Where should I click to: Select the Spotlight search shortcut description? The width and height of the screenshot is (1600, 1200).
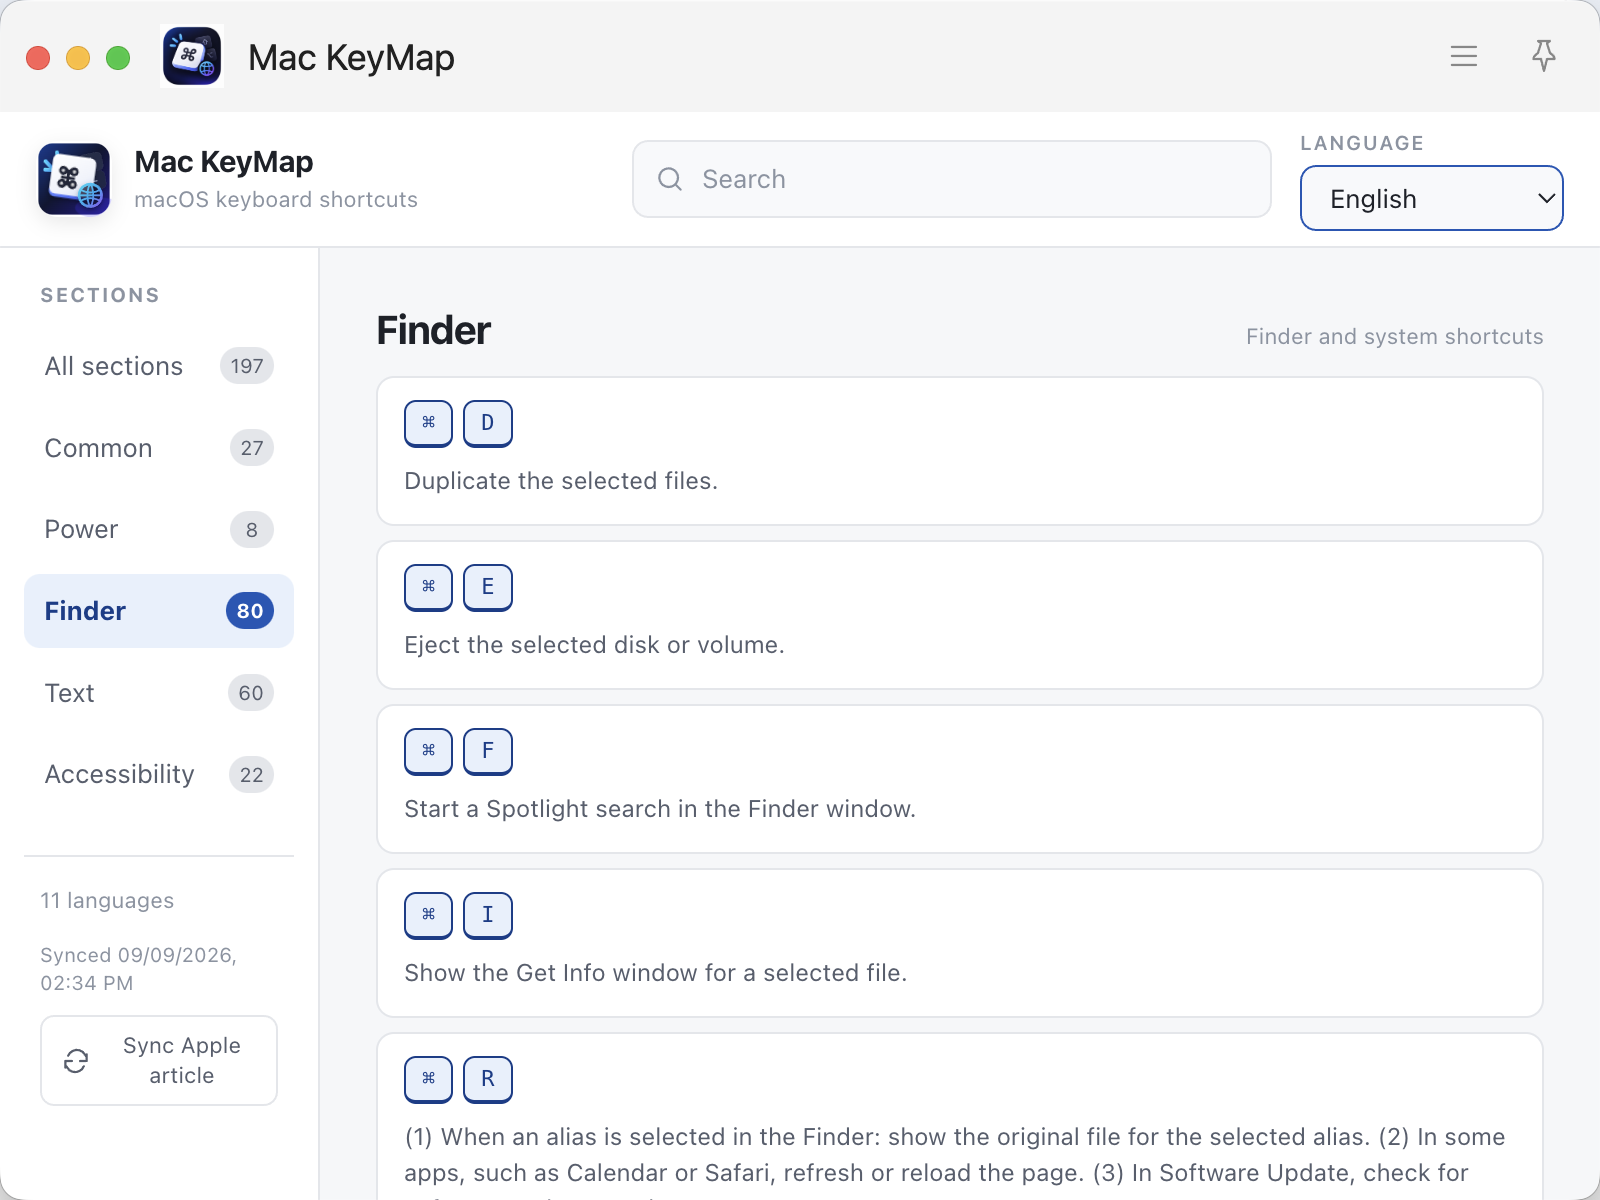pyautogui.click(x=660, y=809)
